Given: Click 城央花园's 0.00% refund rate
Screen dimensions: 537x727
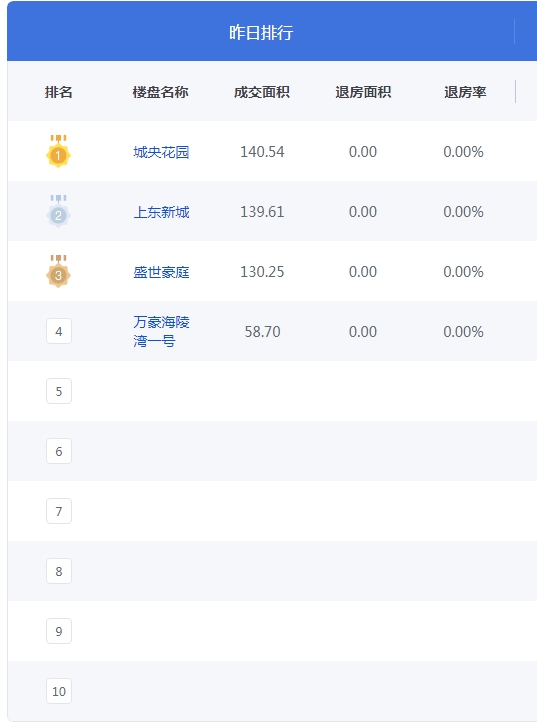Looking at the screenshot, I should pos(463,152).
